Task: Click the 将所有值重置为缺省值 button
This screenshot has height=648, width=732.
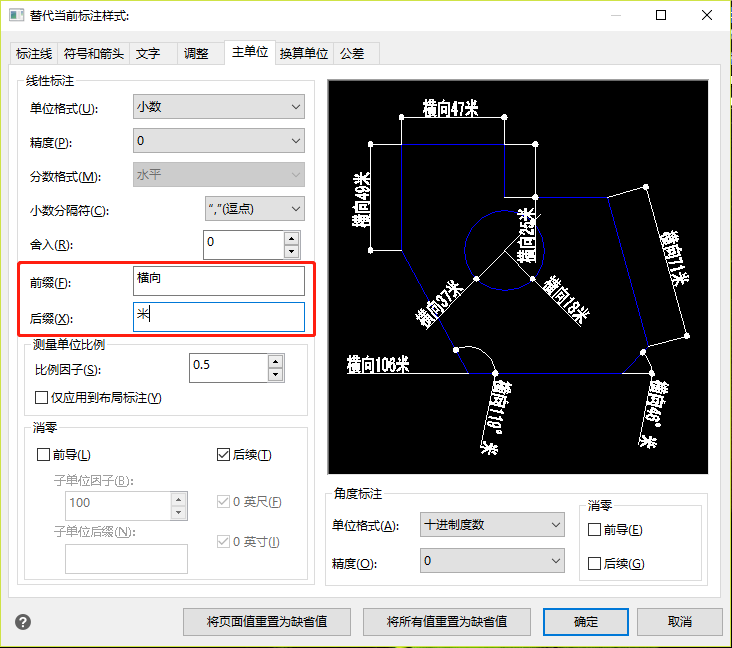Action: click(x=447, y=622)
